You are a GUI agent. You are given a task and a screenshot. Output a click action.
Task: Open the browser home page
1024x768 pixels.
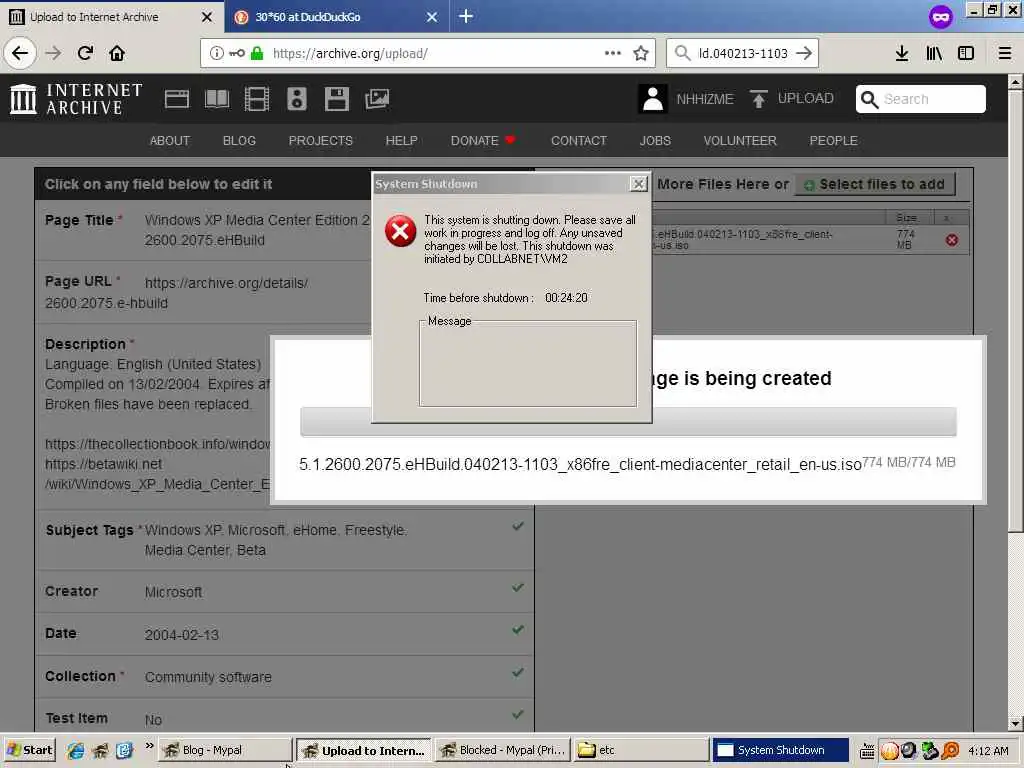coord(117,53)
